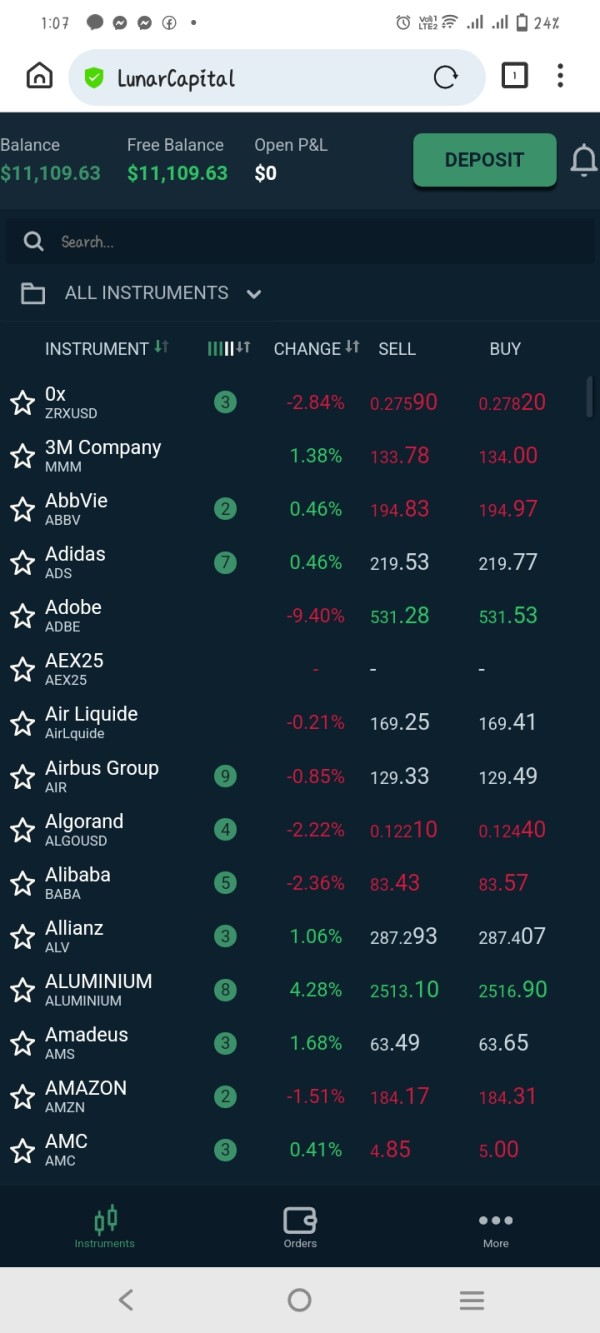Expand the ALL INSTRUMENTS dropdown
Screen dimensions: 600x1333
click(x=254, y=294)
